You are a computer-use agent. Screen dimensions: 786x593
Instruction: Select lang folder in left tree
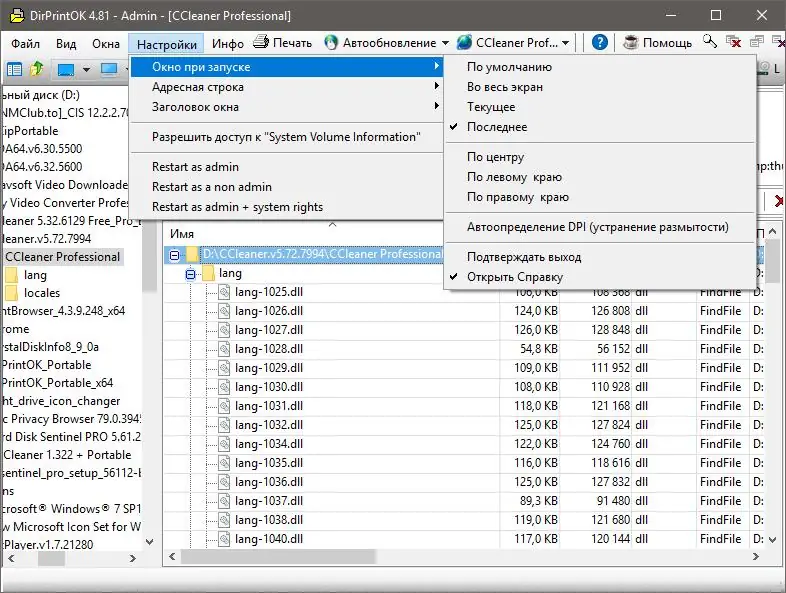pos(35,275)
